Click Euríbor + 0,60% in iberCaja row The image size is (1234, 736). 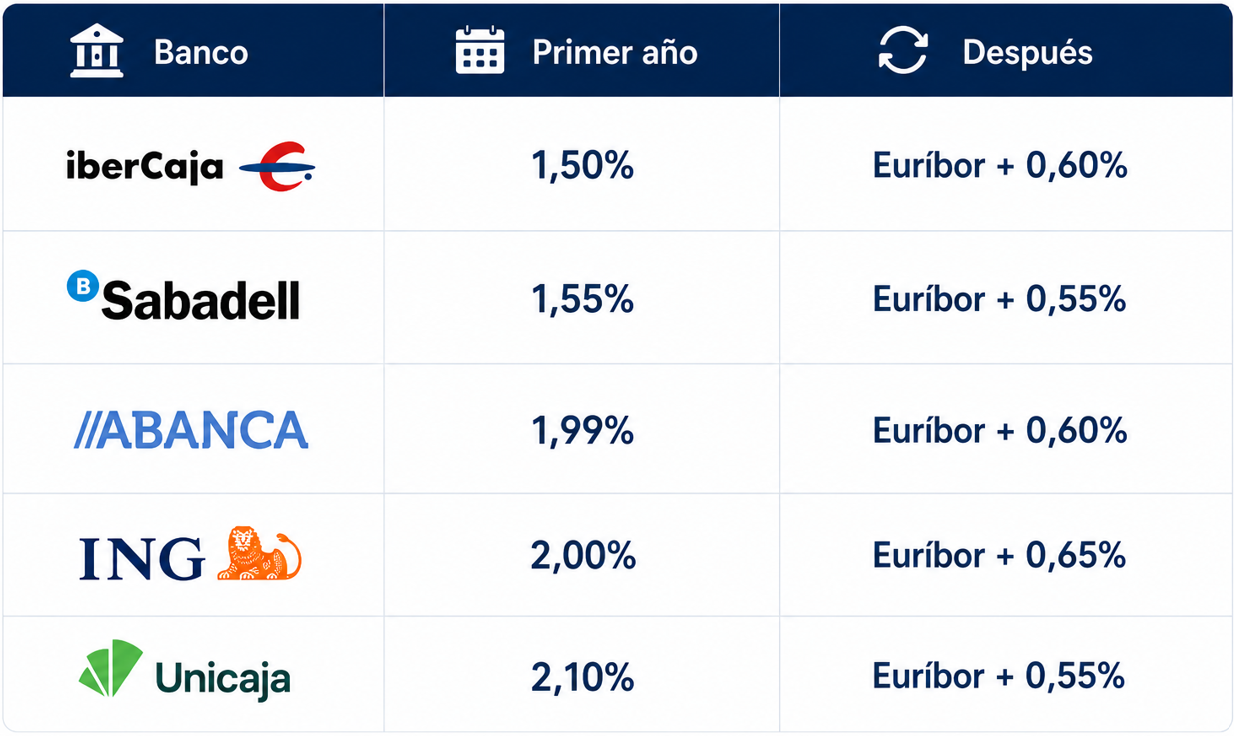(x=1000, y=165)
